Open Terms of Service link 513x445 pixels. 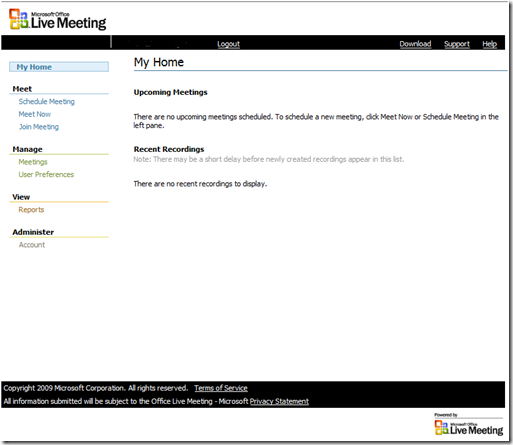click(221, 388)
